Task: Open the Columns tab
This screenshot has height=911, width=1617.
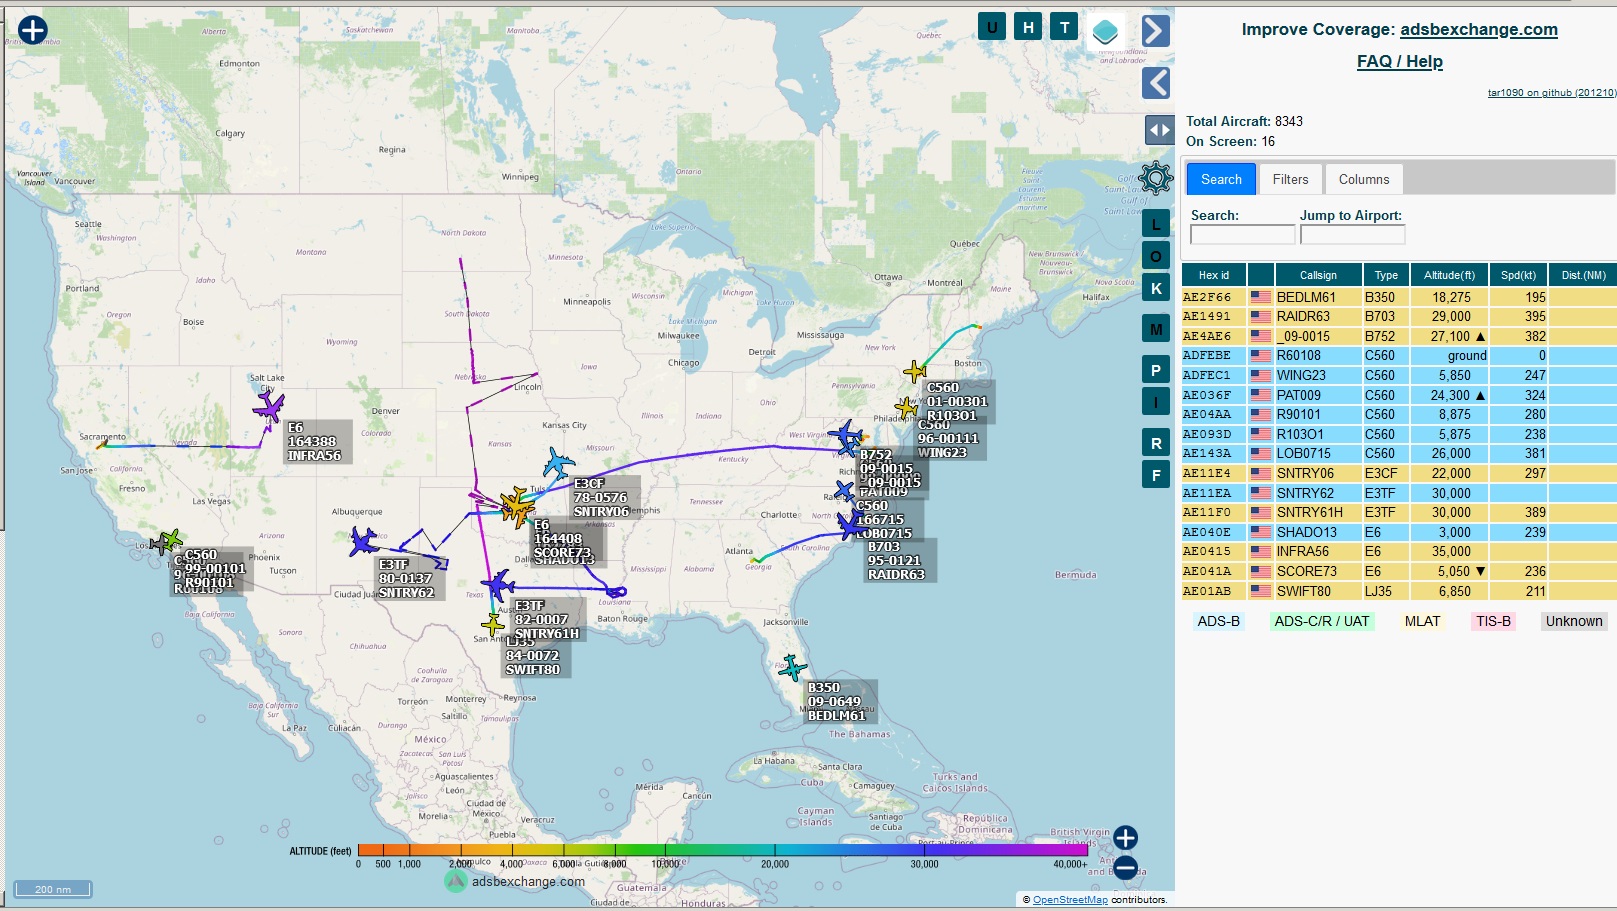Action: (1364, 179)
